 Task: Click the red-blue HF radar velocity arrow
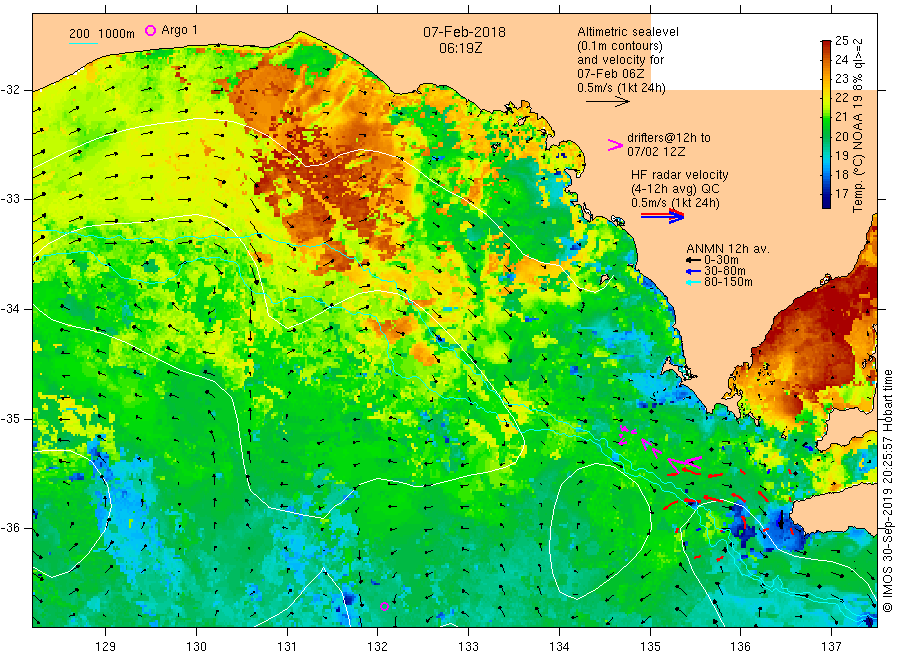tap(662, 216)
